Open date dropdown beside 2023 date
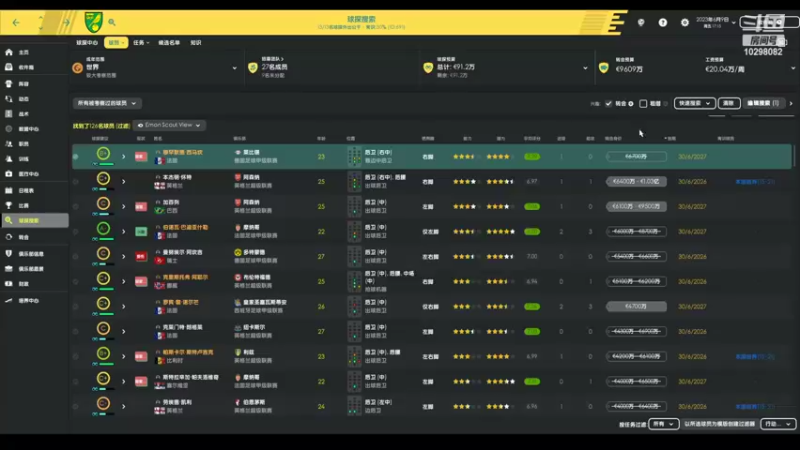 click(x=734, y=22)
